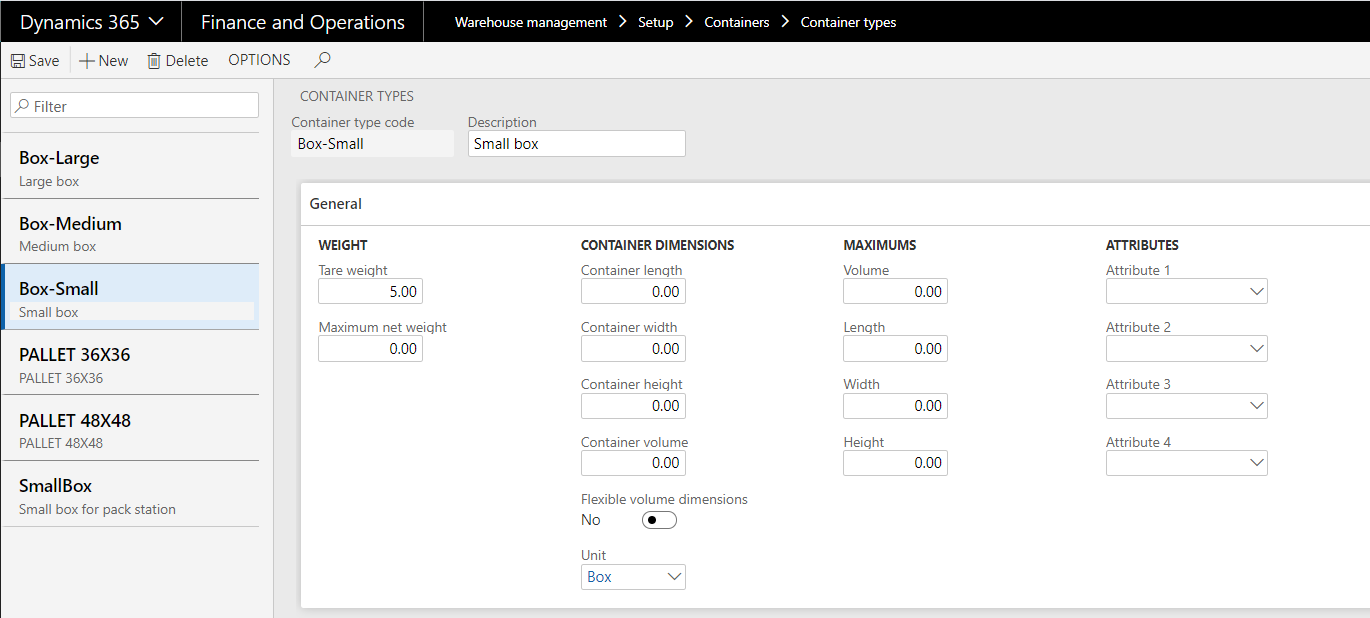Click the Containers breadcrumb link
1370x618 pixels.
coord(736,22)
